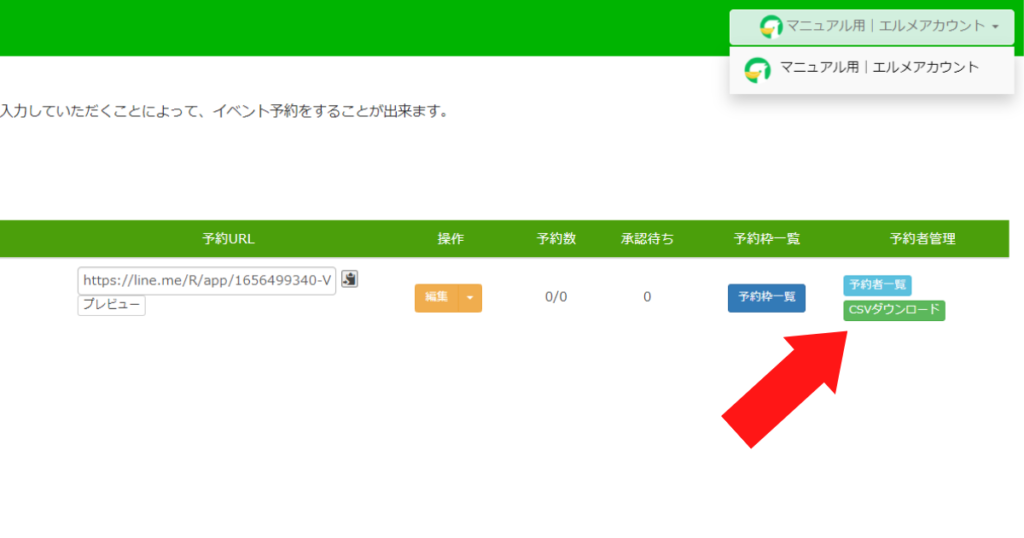Open the 予約者一覧 button

877,285
